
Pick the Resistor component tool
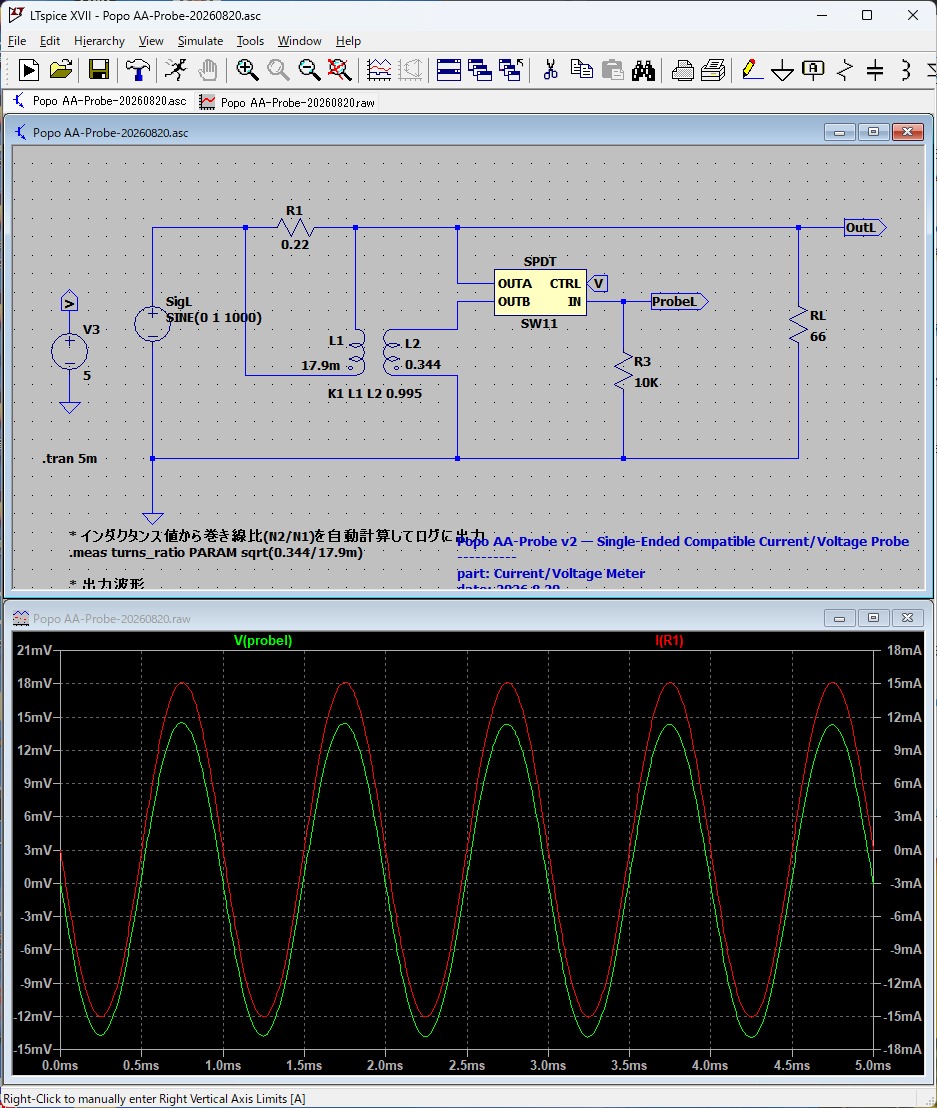click(x=844, y=70)
